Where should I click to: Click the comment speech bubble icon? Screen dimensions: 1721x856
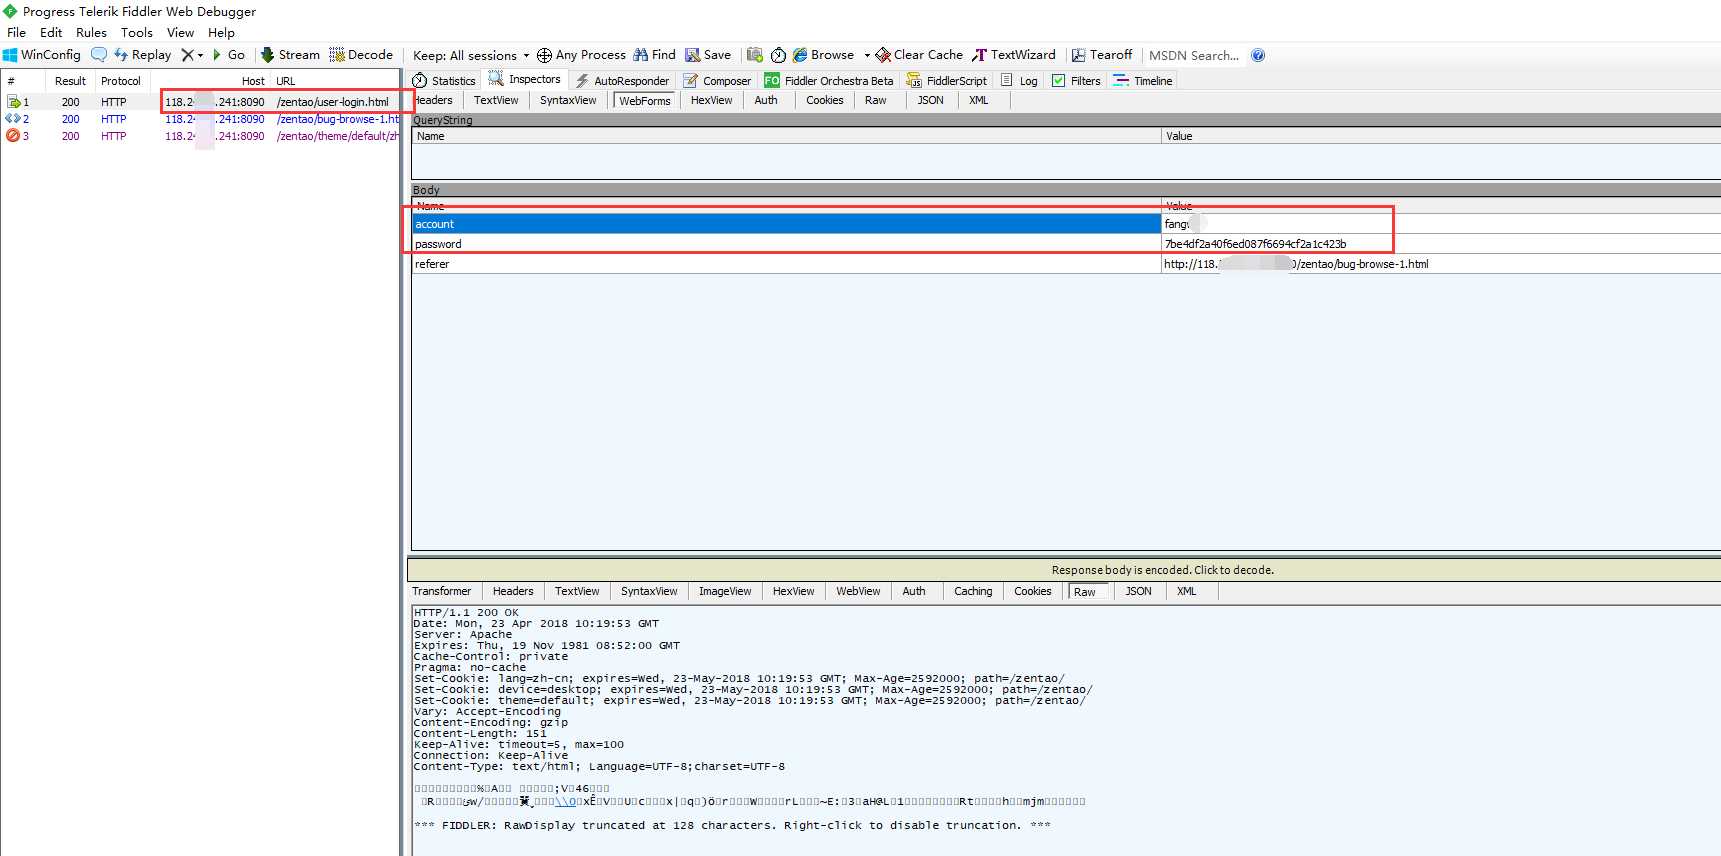99,55
